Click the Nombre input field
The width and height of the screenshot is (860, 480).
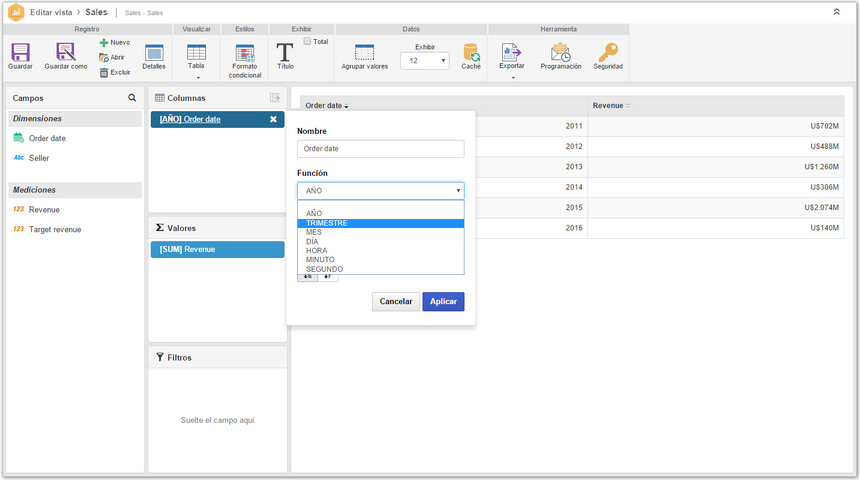coord(381,149)
